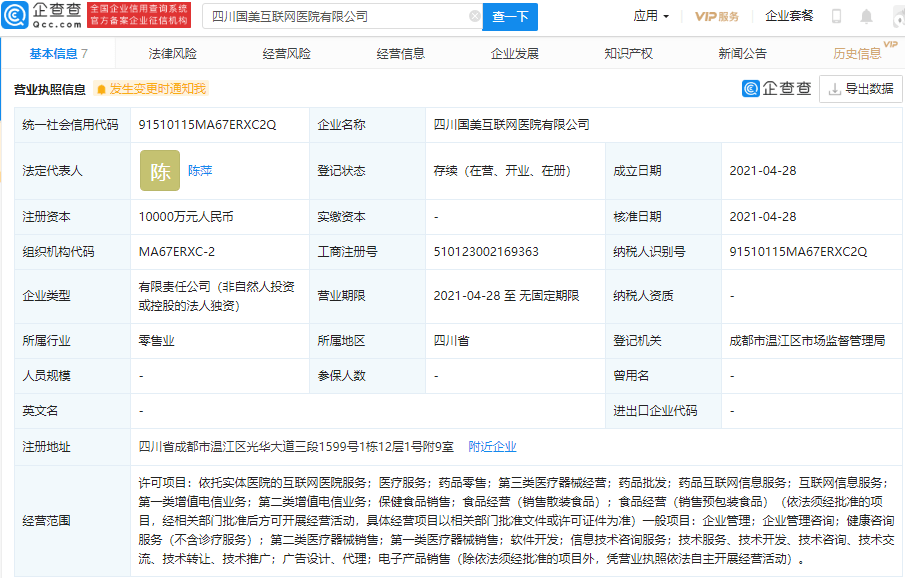905x578 pixels.
Task: Open the 知识产权 tab
Action: coord(629,54)
